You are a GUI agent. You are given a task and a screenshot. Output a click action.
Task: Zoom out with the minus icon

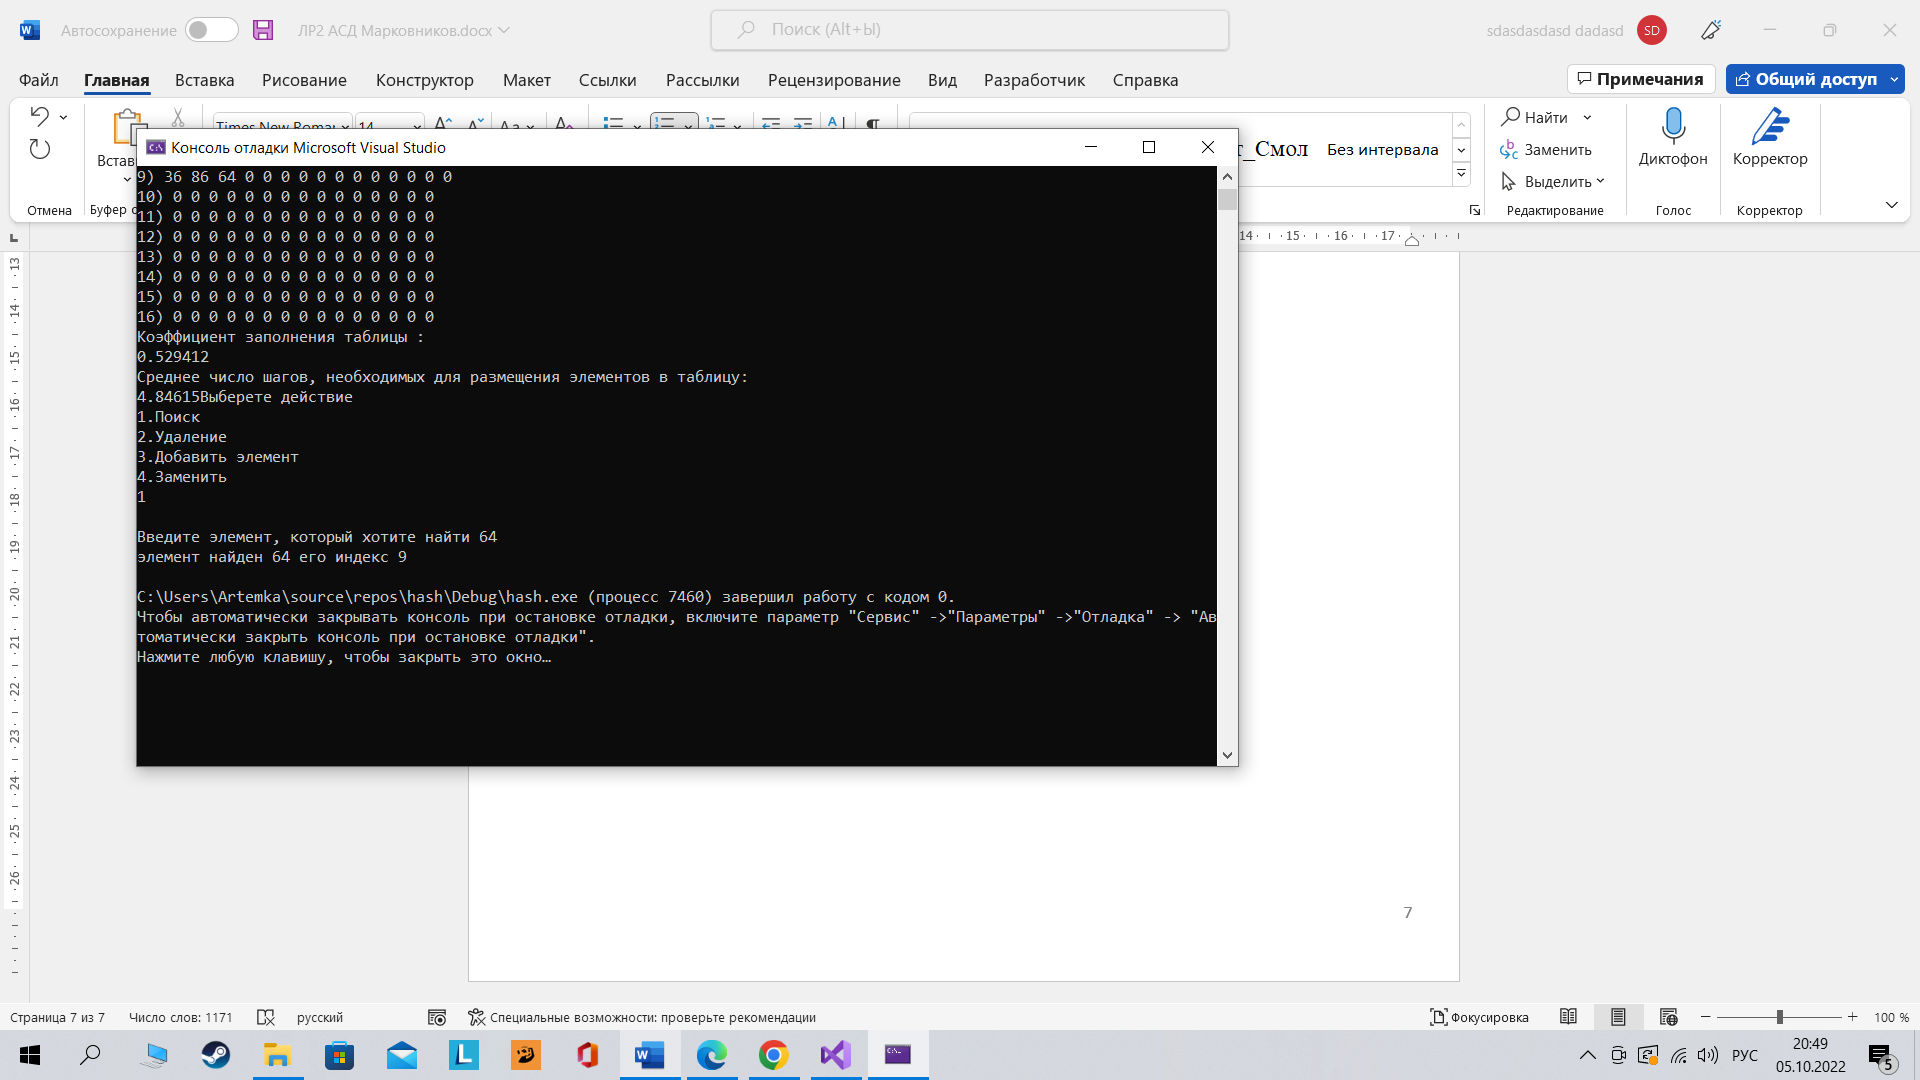(x=1706, y=1017)
